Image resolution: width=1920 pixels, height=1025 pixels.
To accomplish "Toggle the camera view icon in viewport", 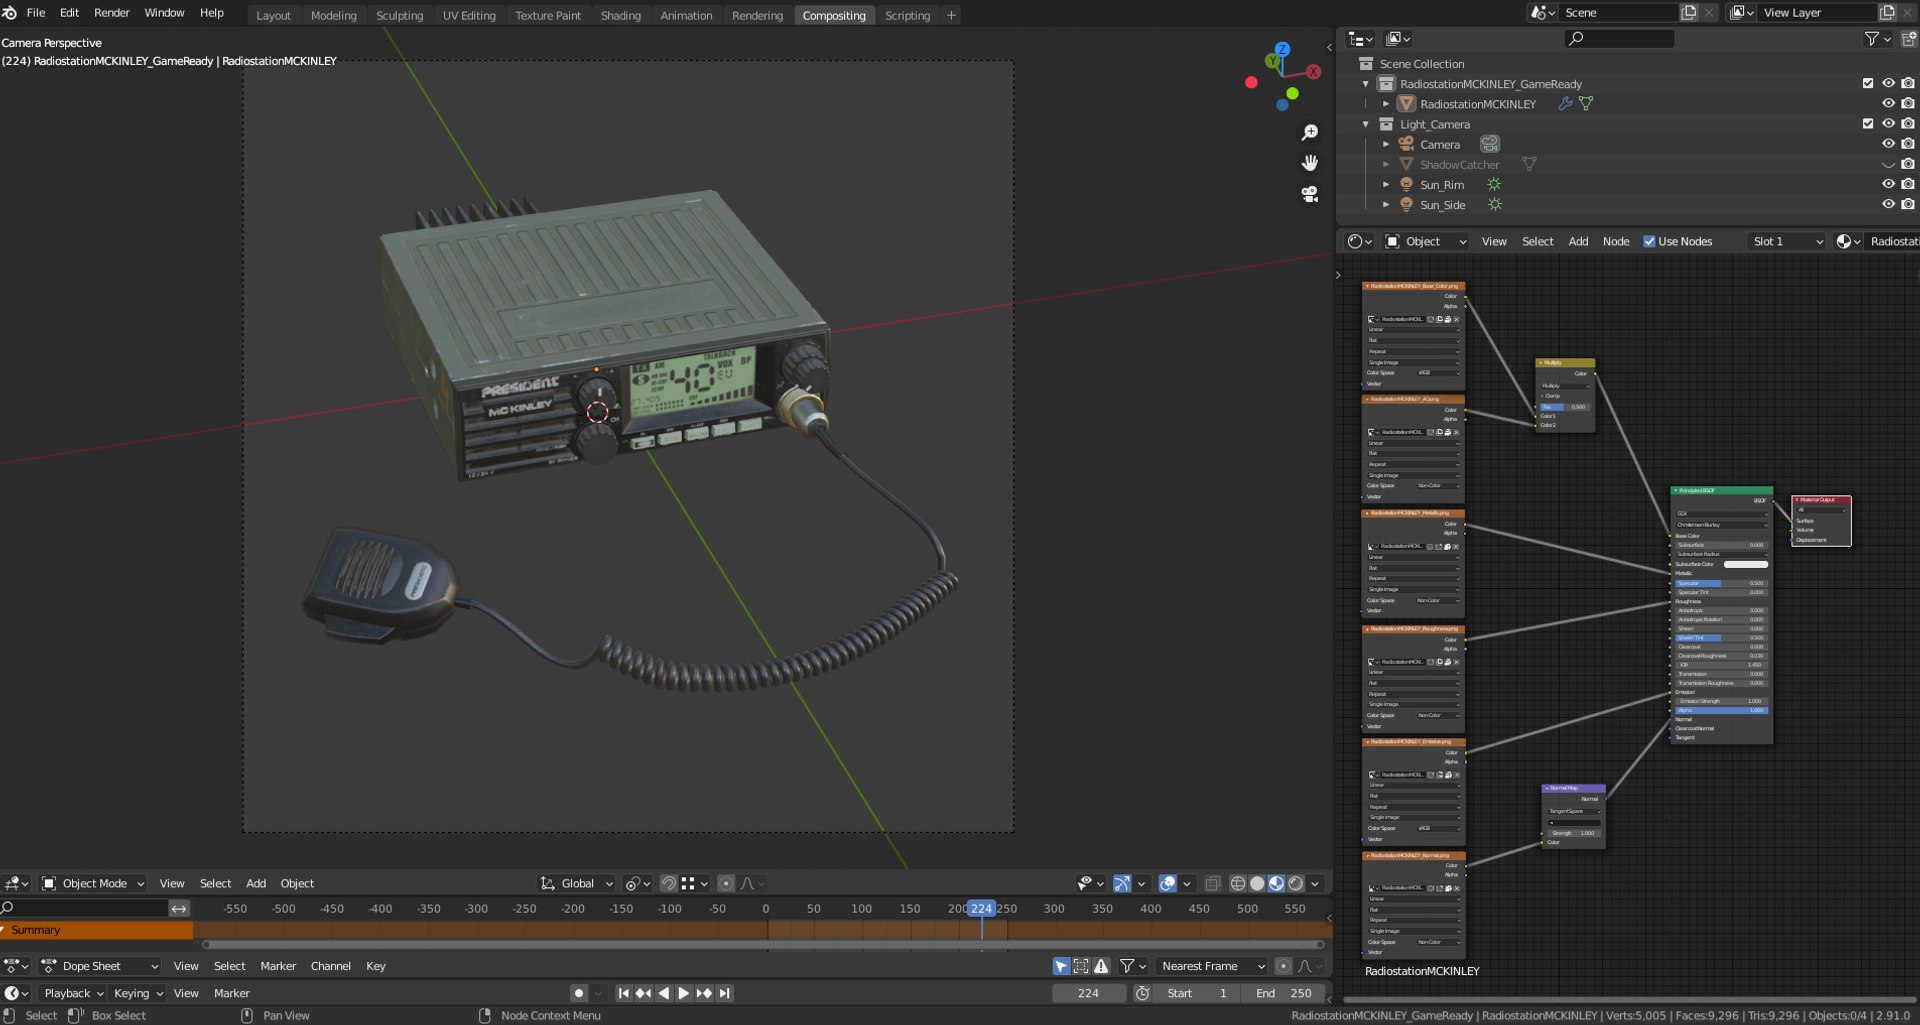I will 1309,194.
